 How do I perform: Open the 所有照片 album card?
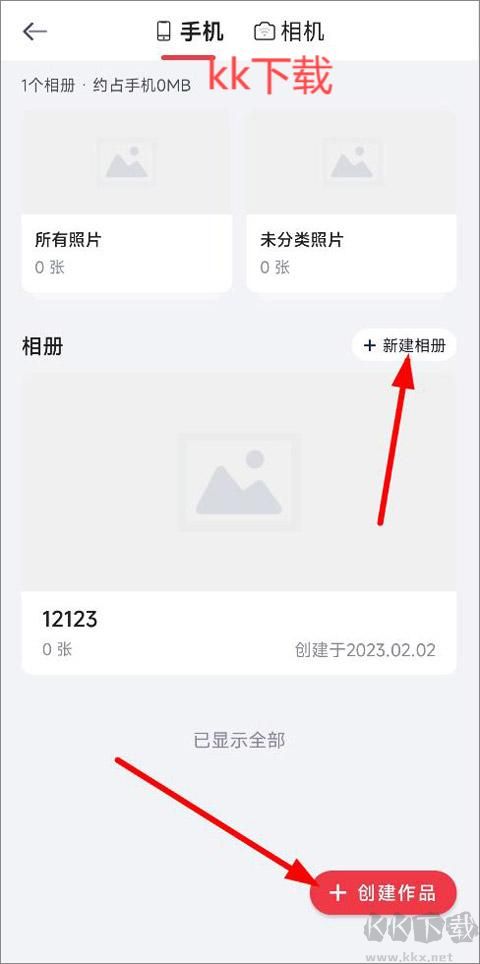pyautogui.click(x=127, y=200)
